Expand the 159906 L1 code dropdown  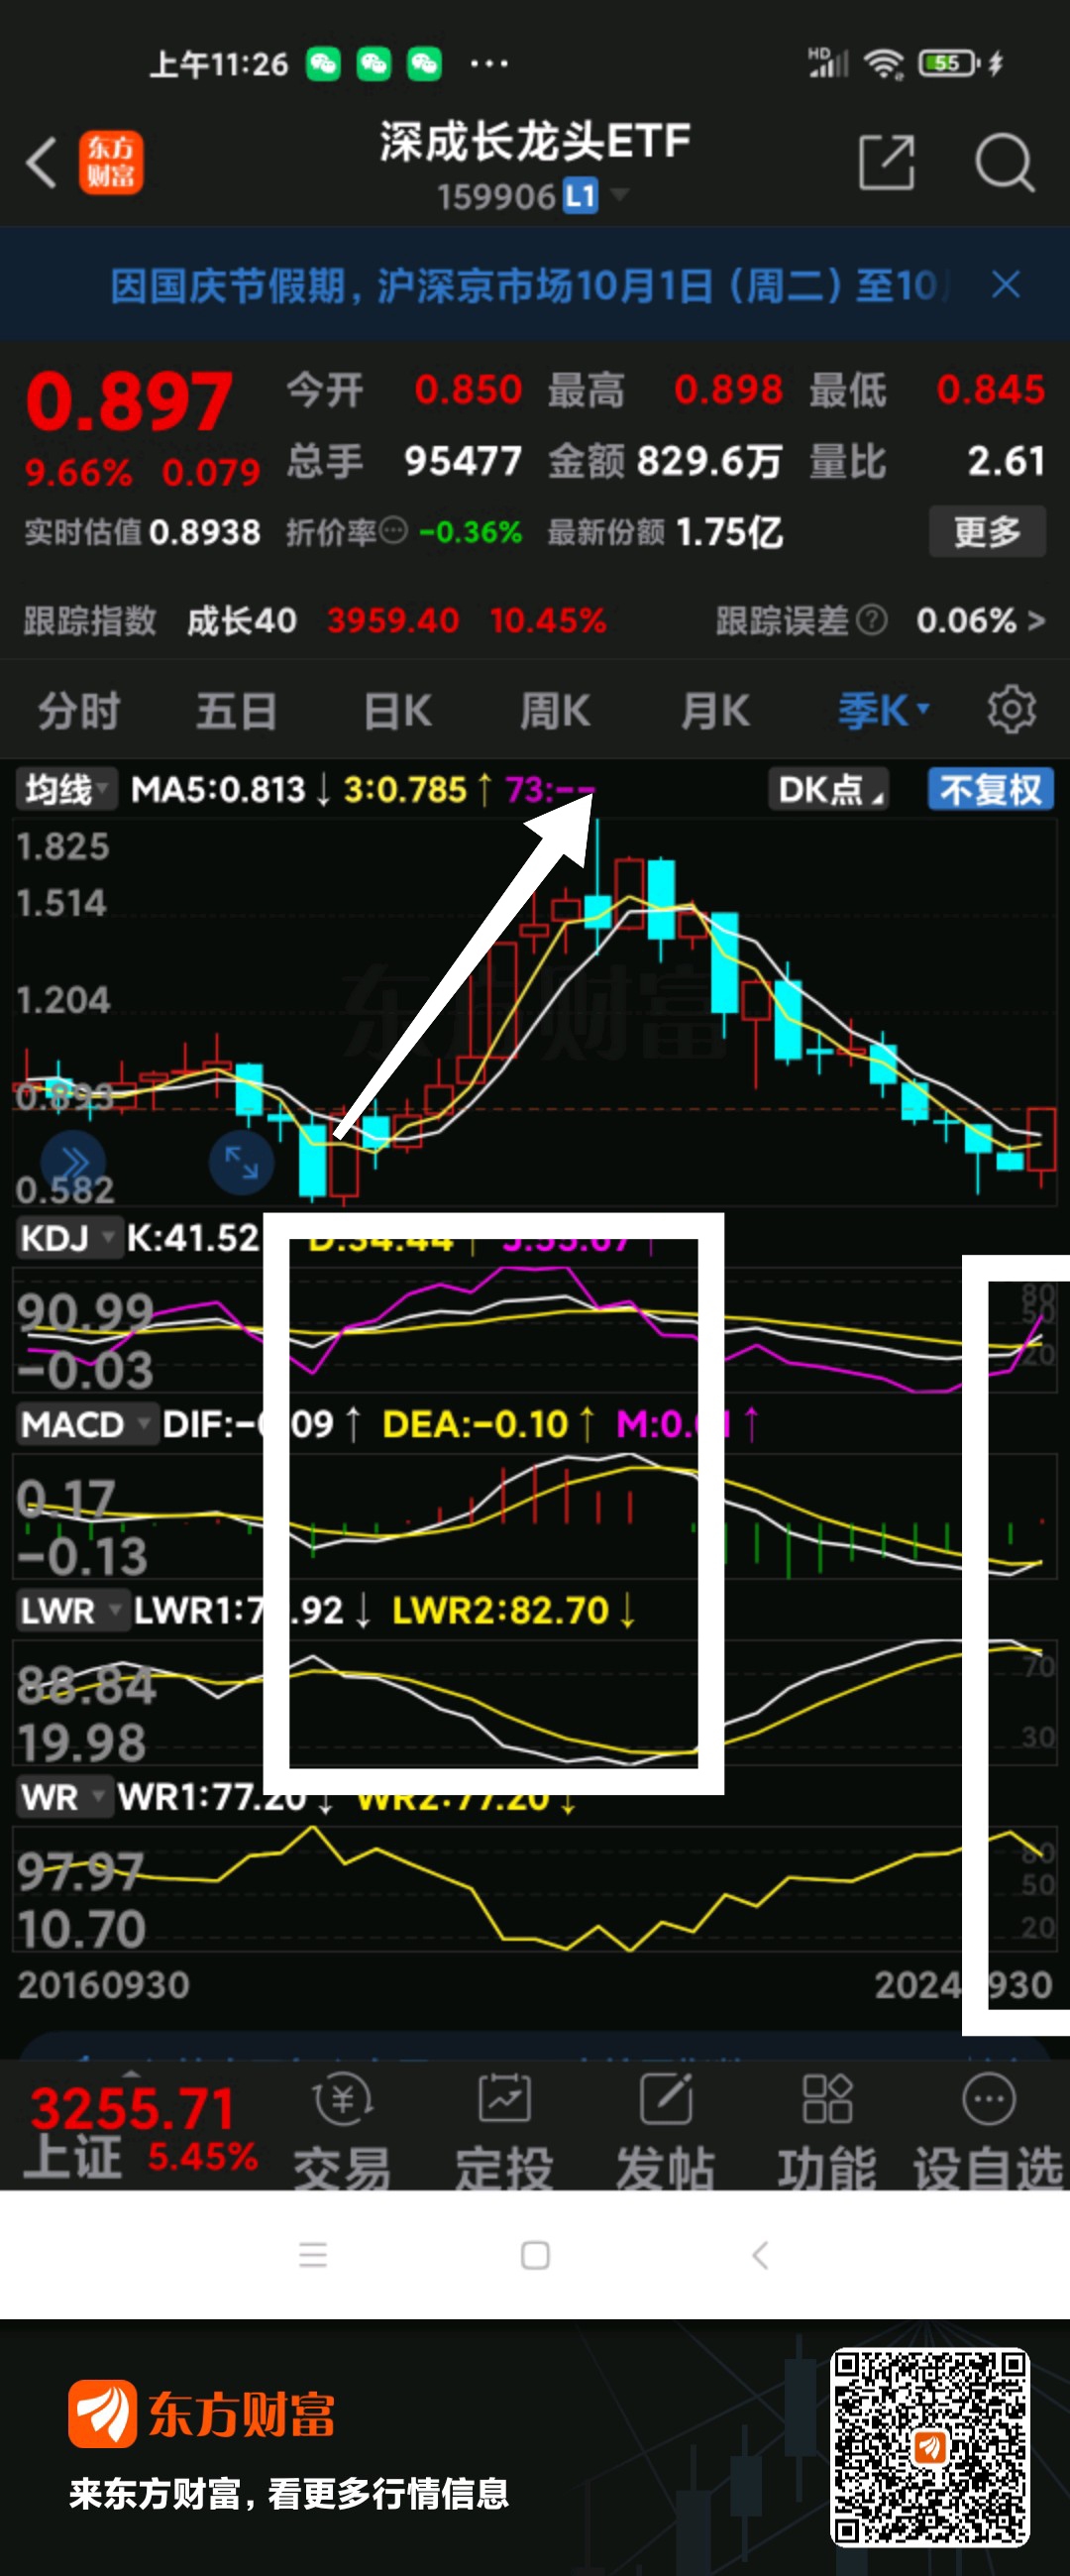click(620, 194)
